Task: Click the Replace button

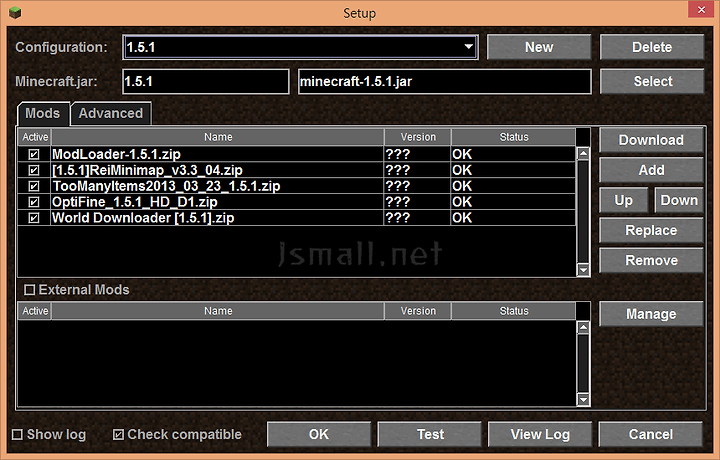Action: pos(651,230)
